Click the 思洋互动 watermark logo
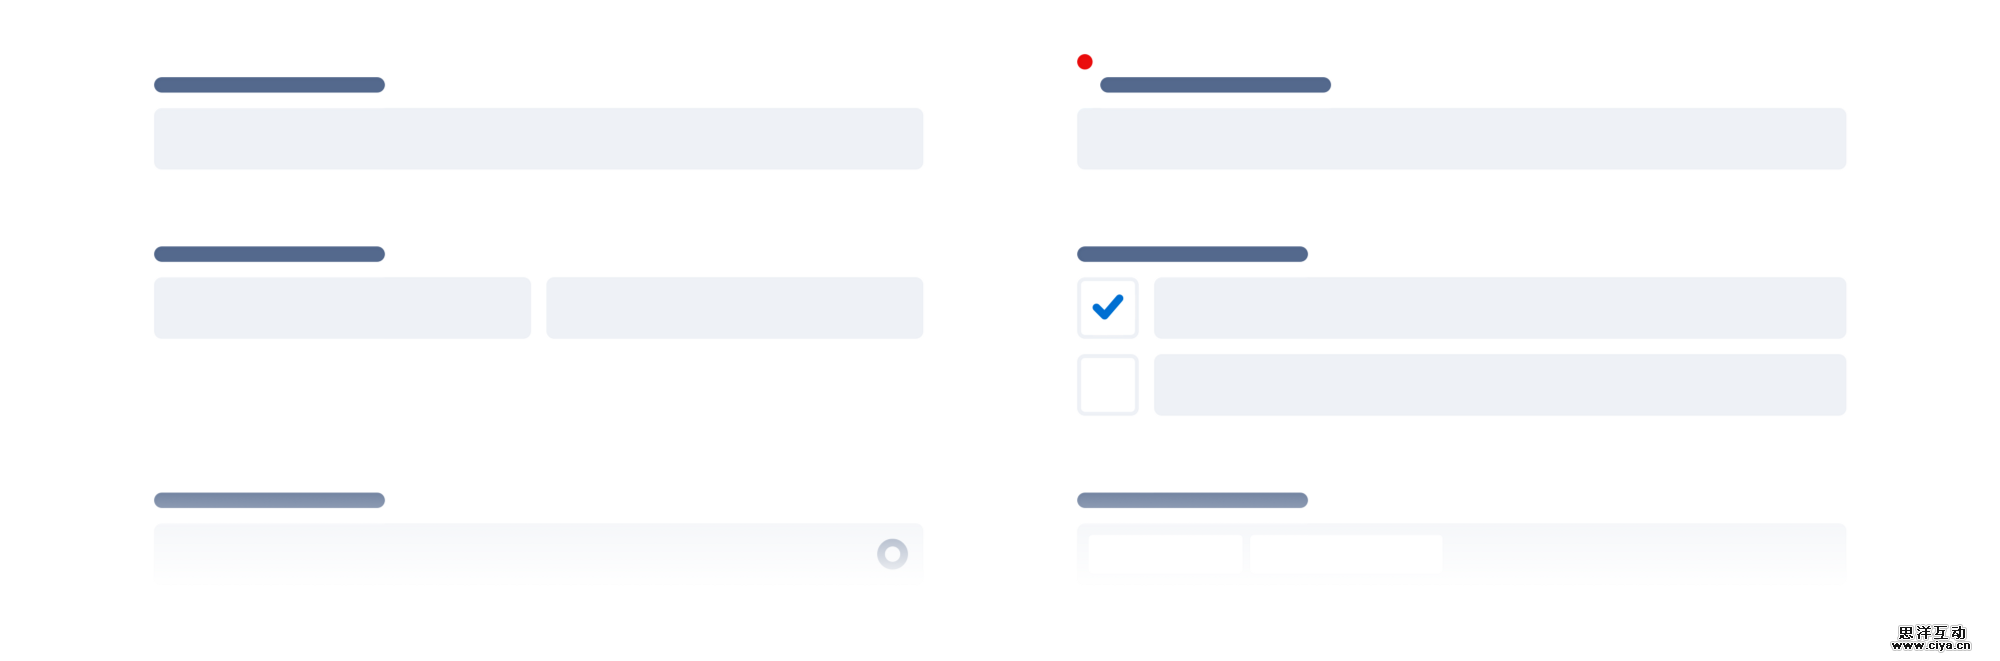2000x661 pixels. tap(1932, 632)
